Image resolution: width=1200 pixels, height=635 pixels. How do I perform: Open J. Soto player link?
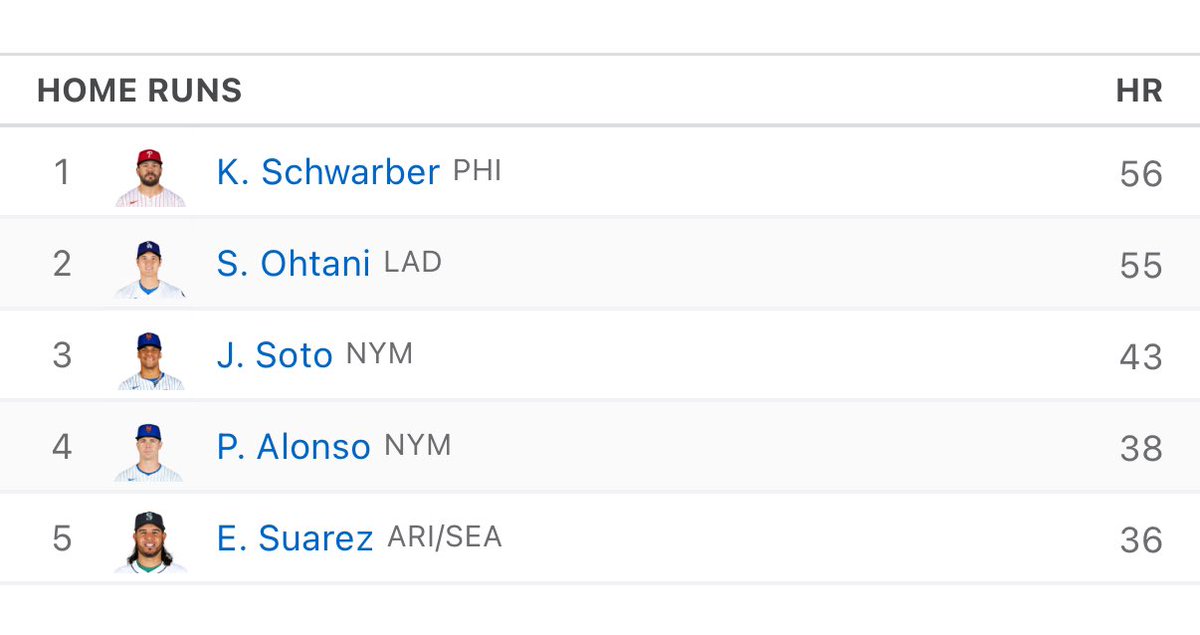[274, 357]
